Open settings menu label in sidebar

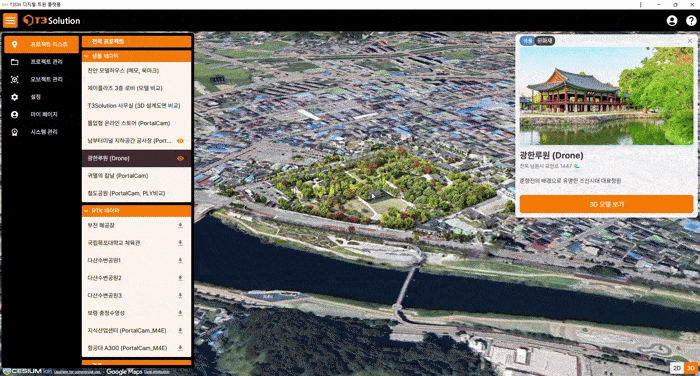[x=36, y=97]
